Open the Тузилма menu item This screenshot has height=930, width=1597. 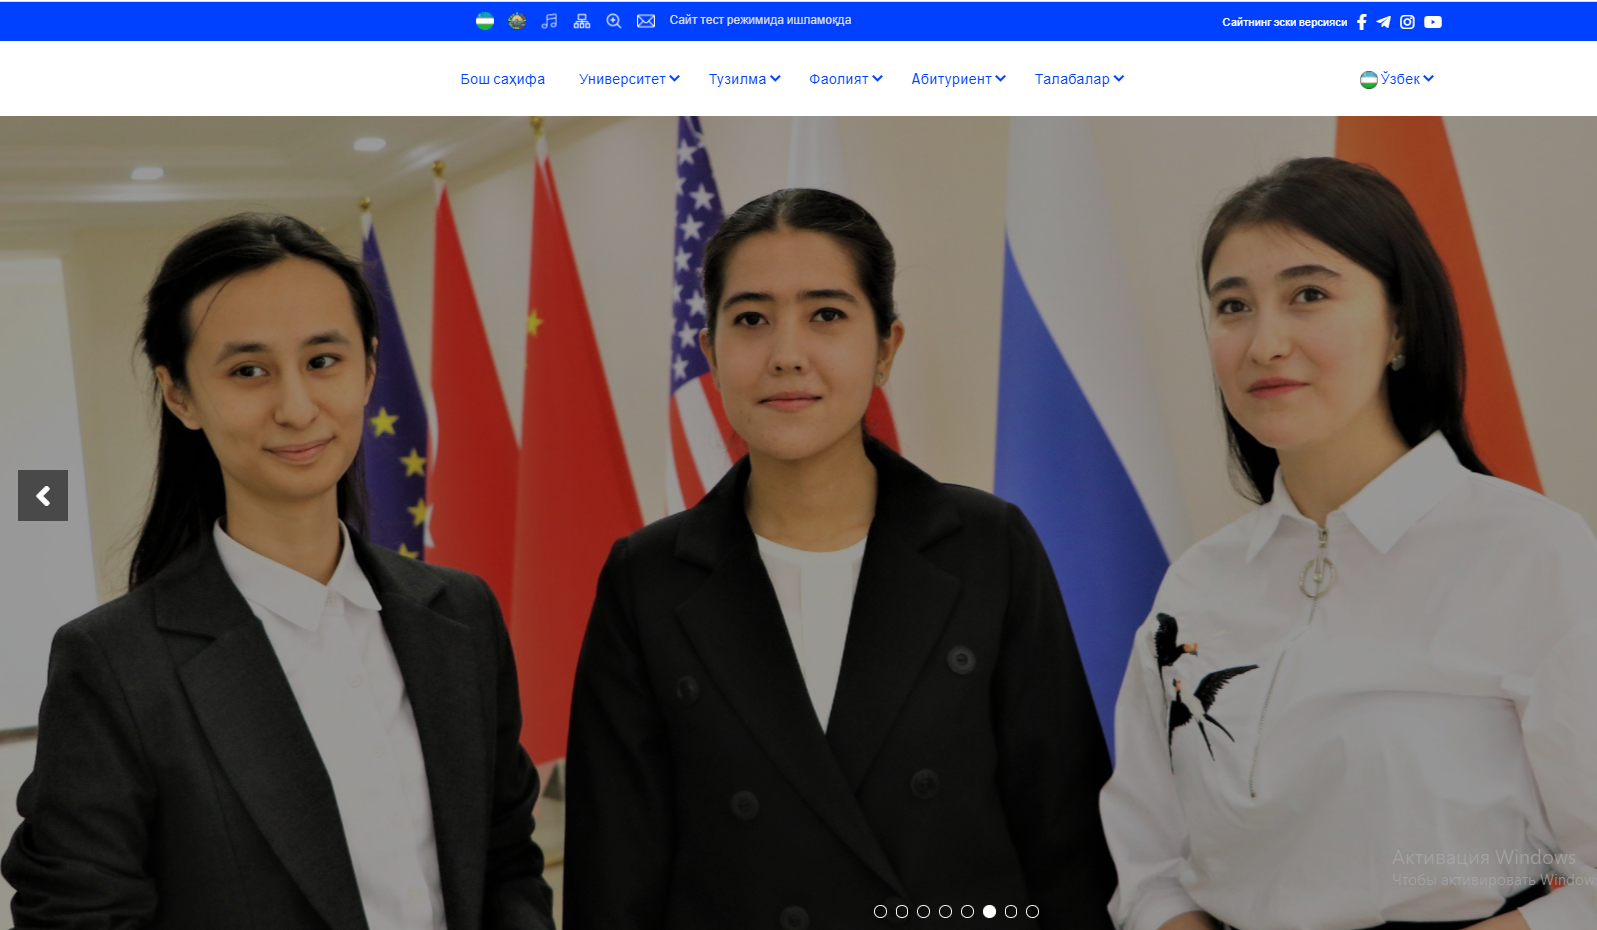pos(744,79)
